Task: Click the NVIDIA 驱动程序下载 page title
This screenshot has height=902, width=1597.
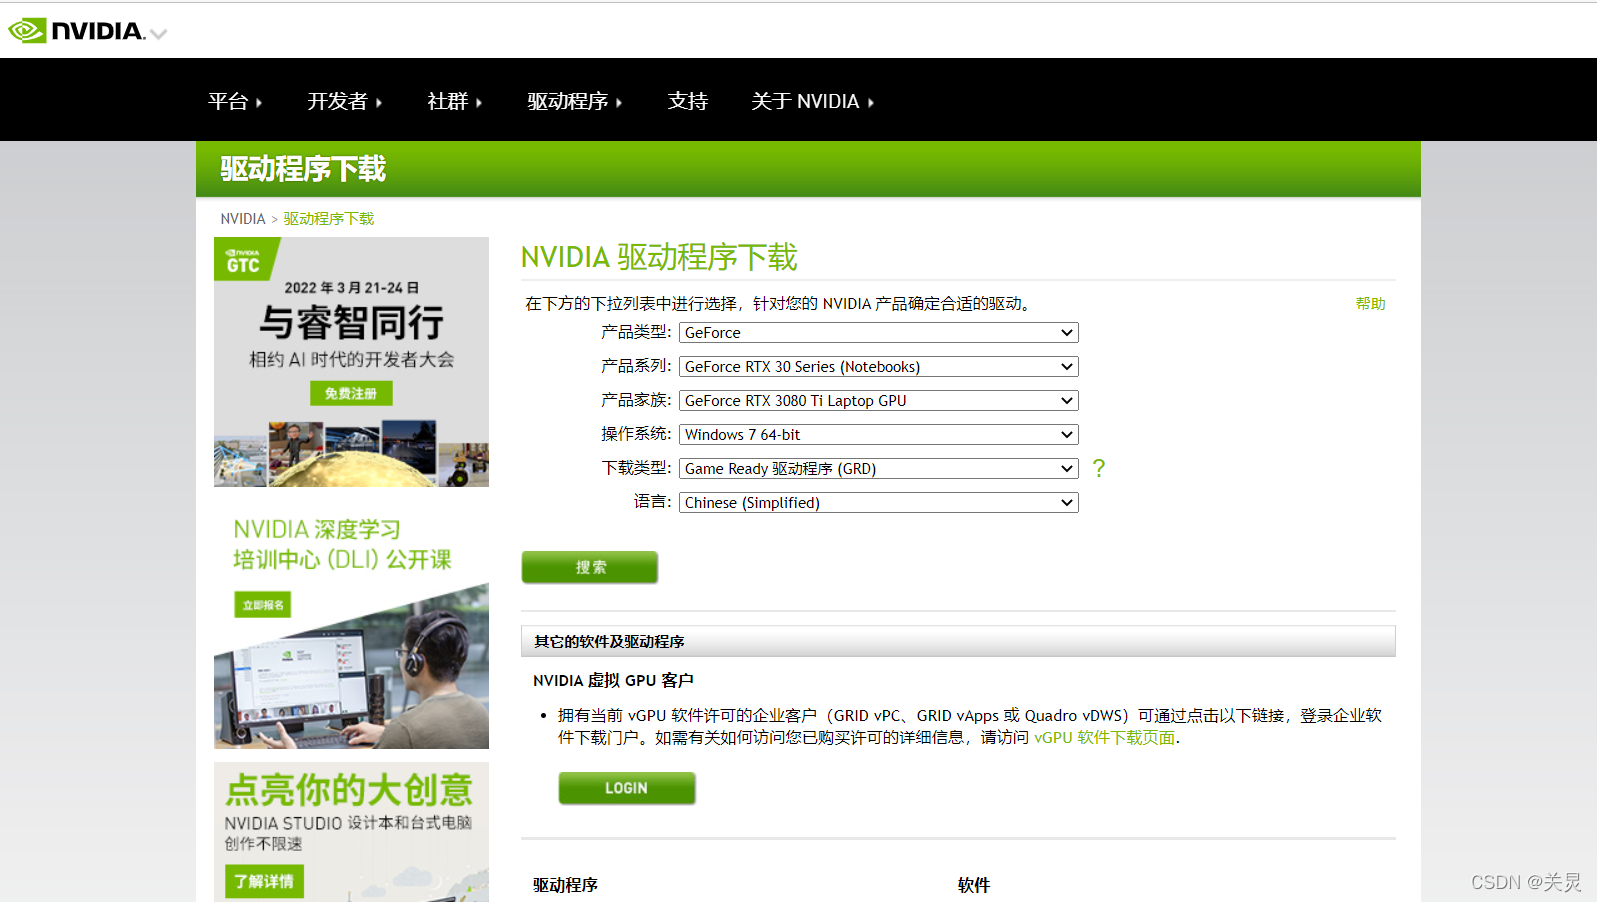Action: [x=659, y=257]
